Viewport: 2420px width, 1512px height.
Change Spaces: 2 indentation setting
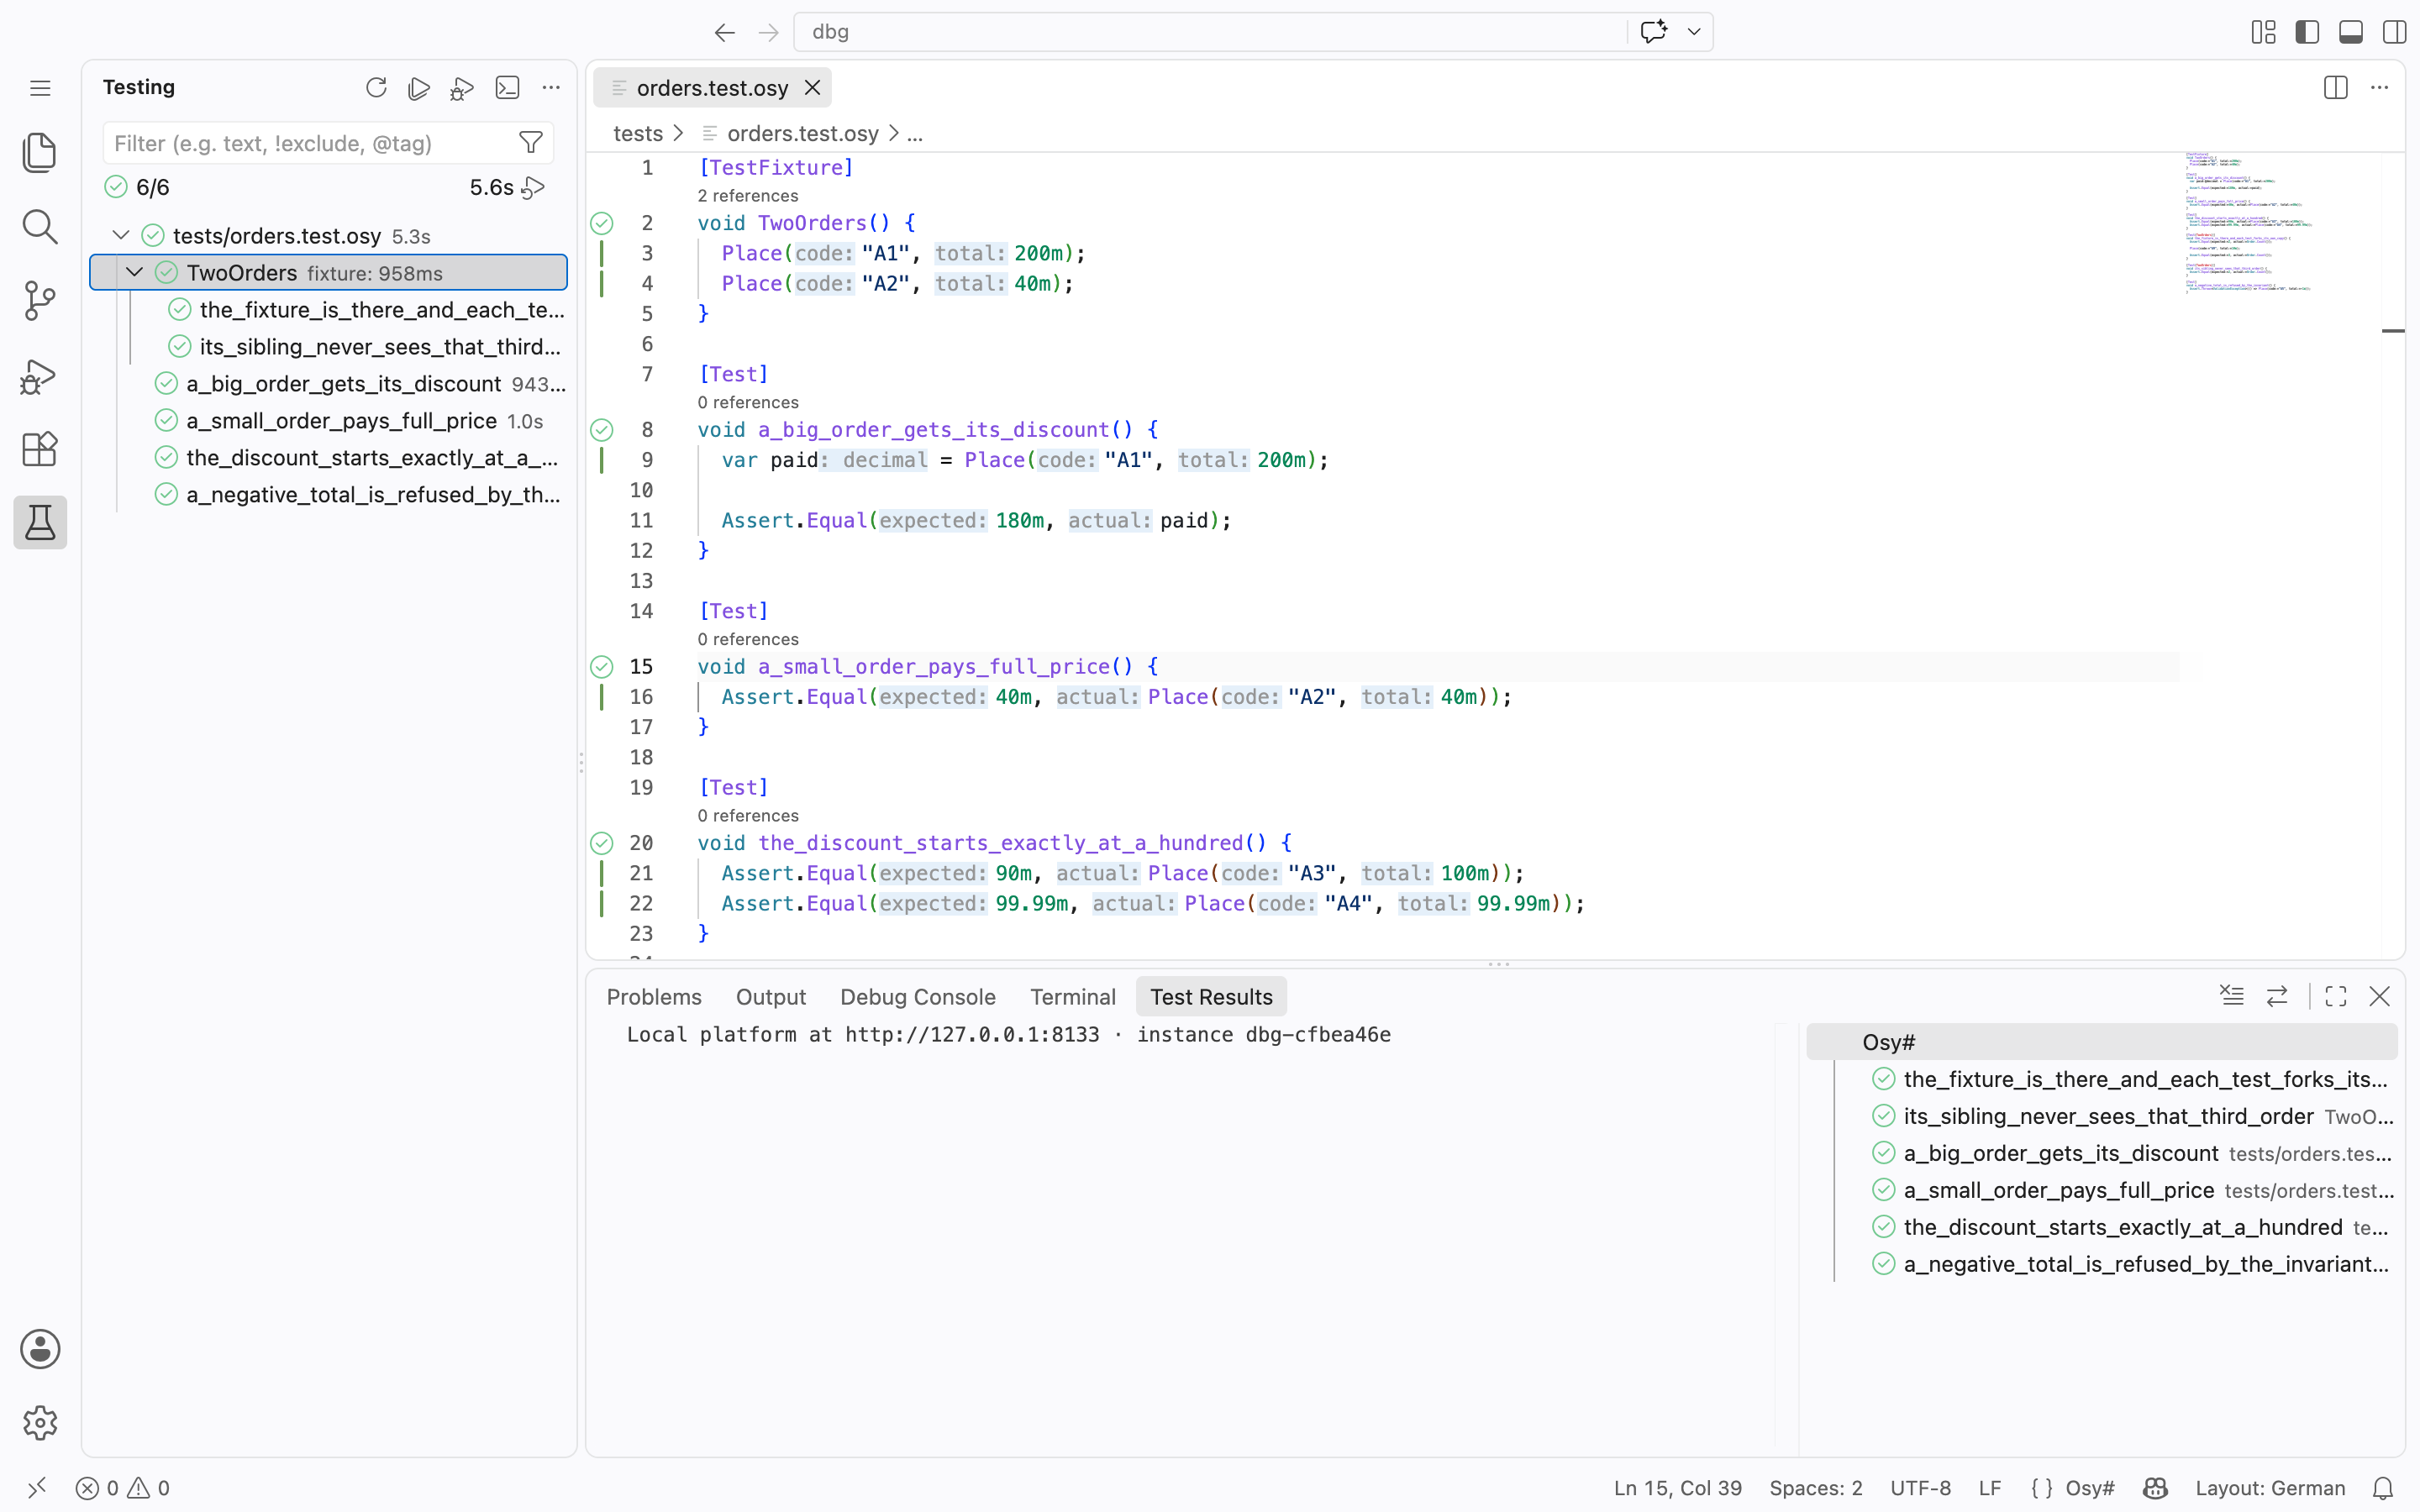1816,1488
